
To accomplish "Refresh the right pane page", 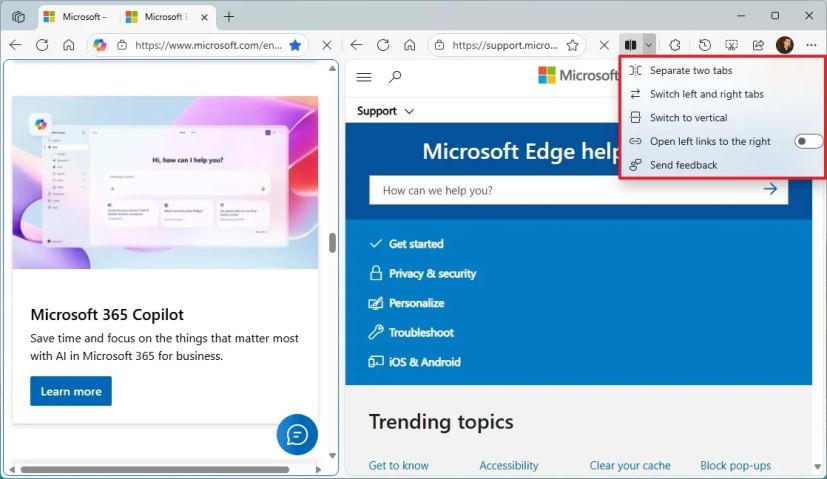I will 383,45.
